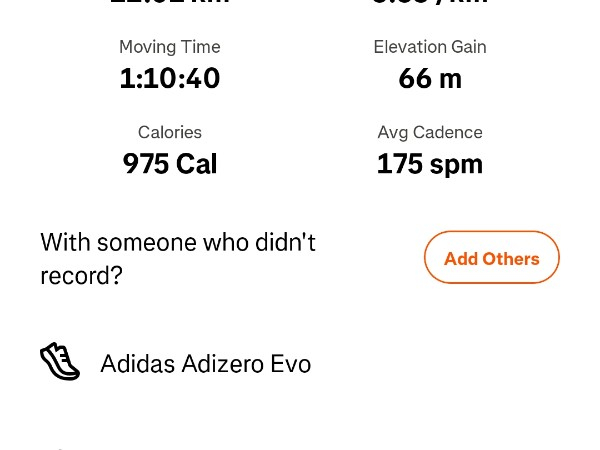Select the number 975 in calories

click(x=145, y=164)
